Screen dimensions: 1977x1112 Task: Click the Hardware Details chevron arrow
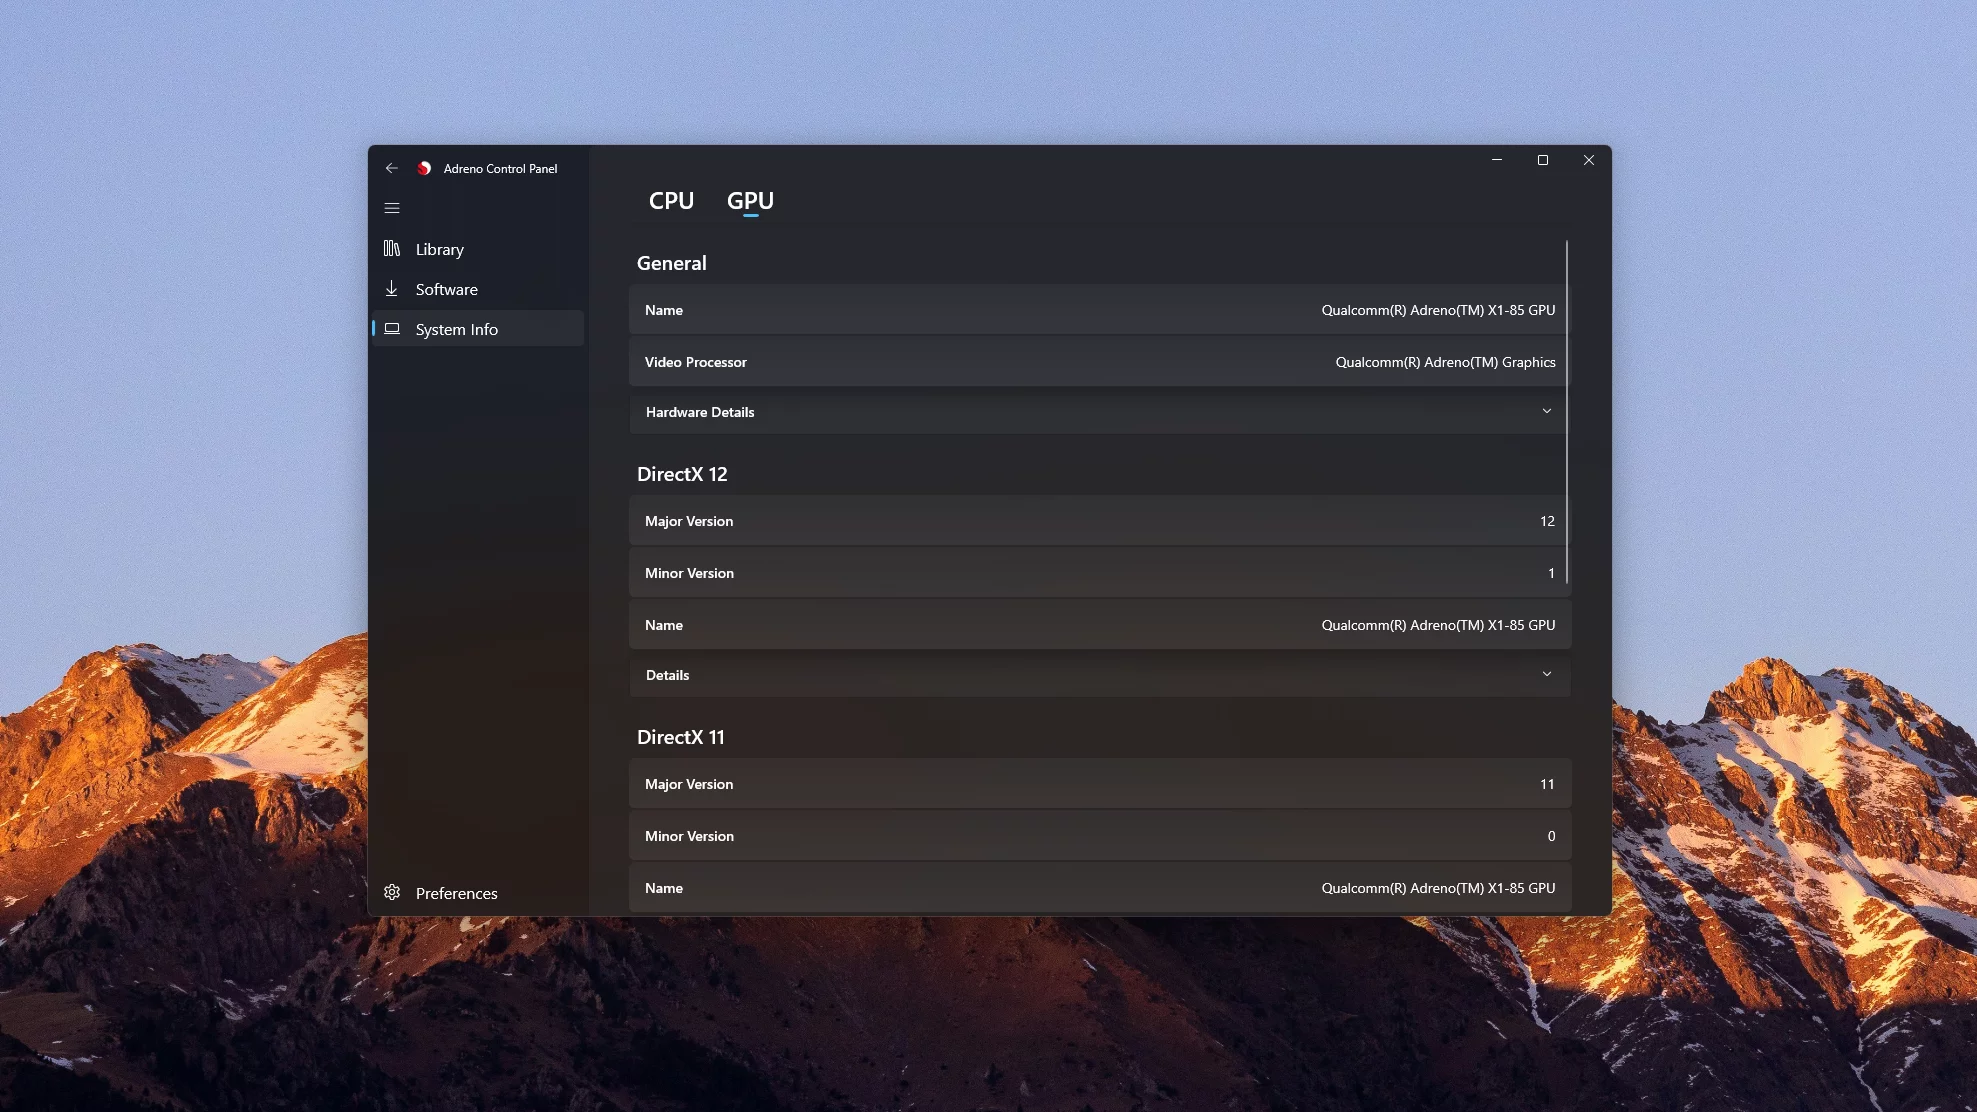1547,411
